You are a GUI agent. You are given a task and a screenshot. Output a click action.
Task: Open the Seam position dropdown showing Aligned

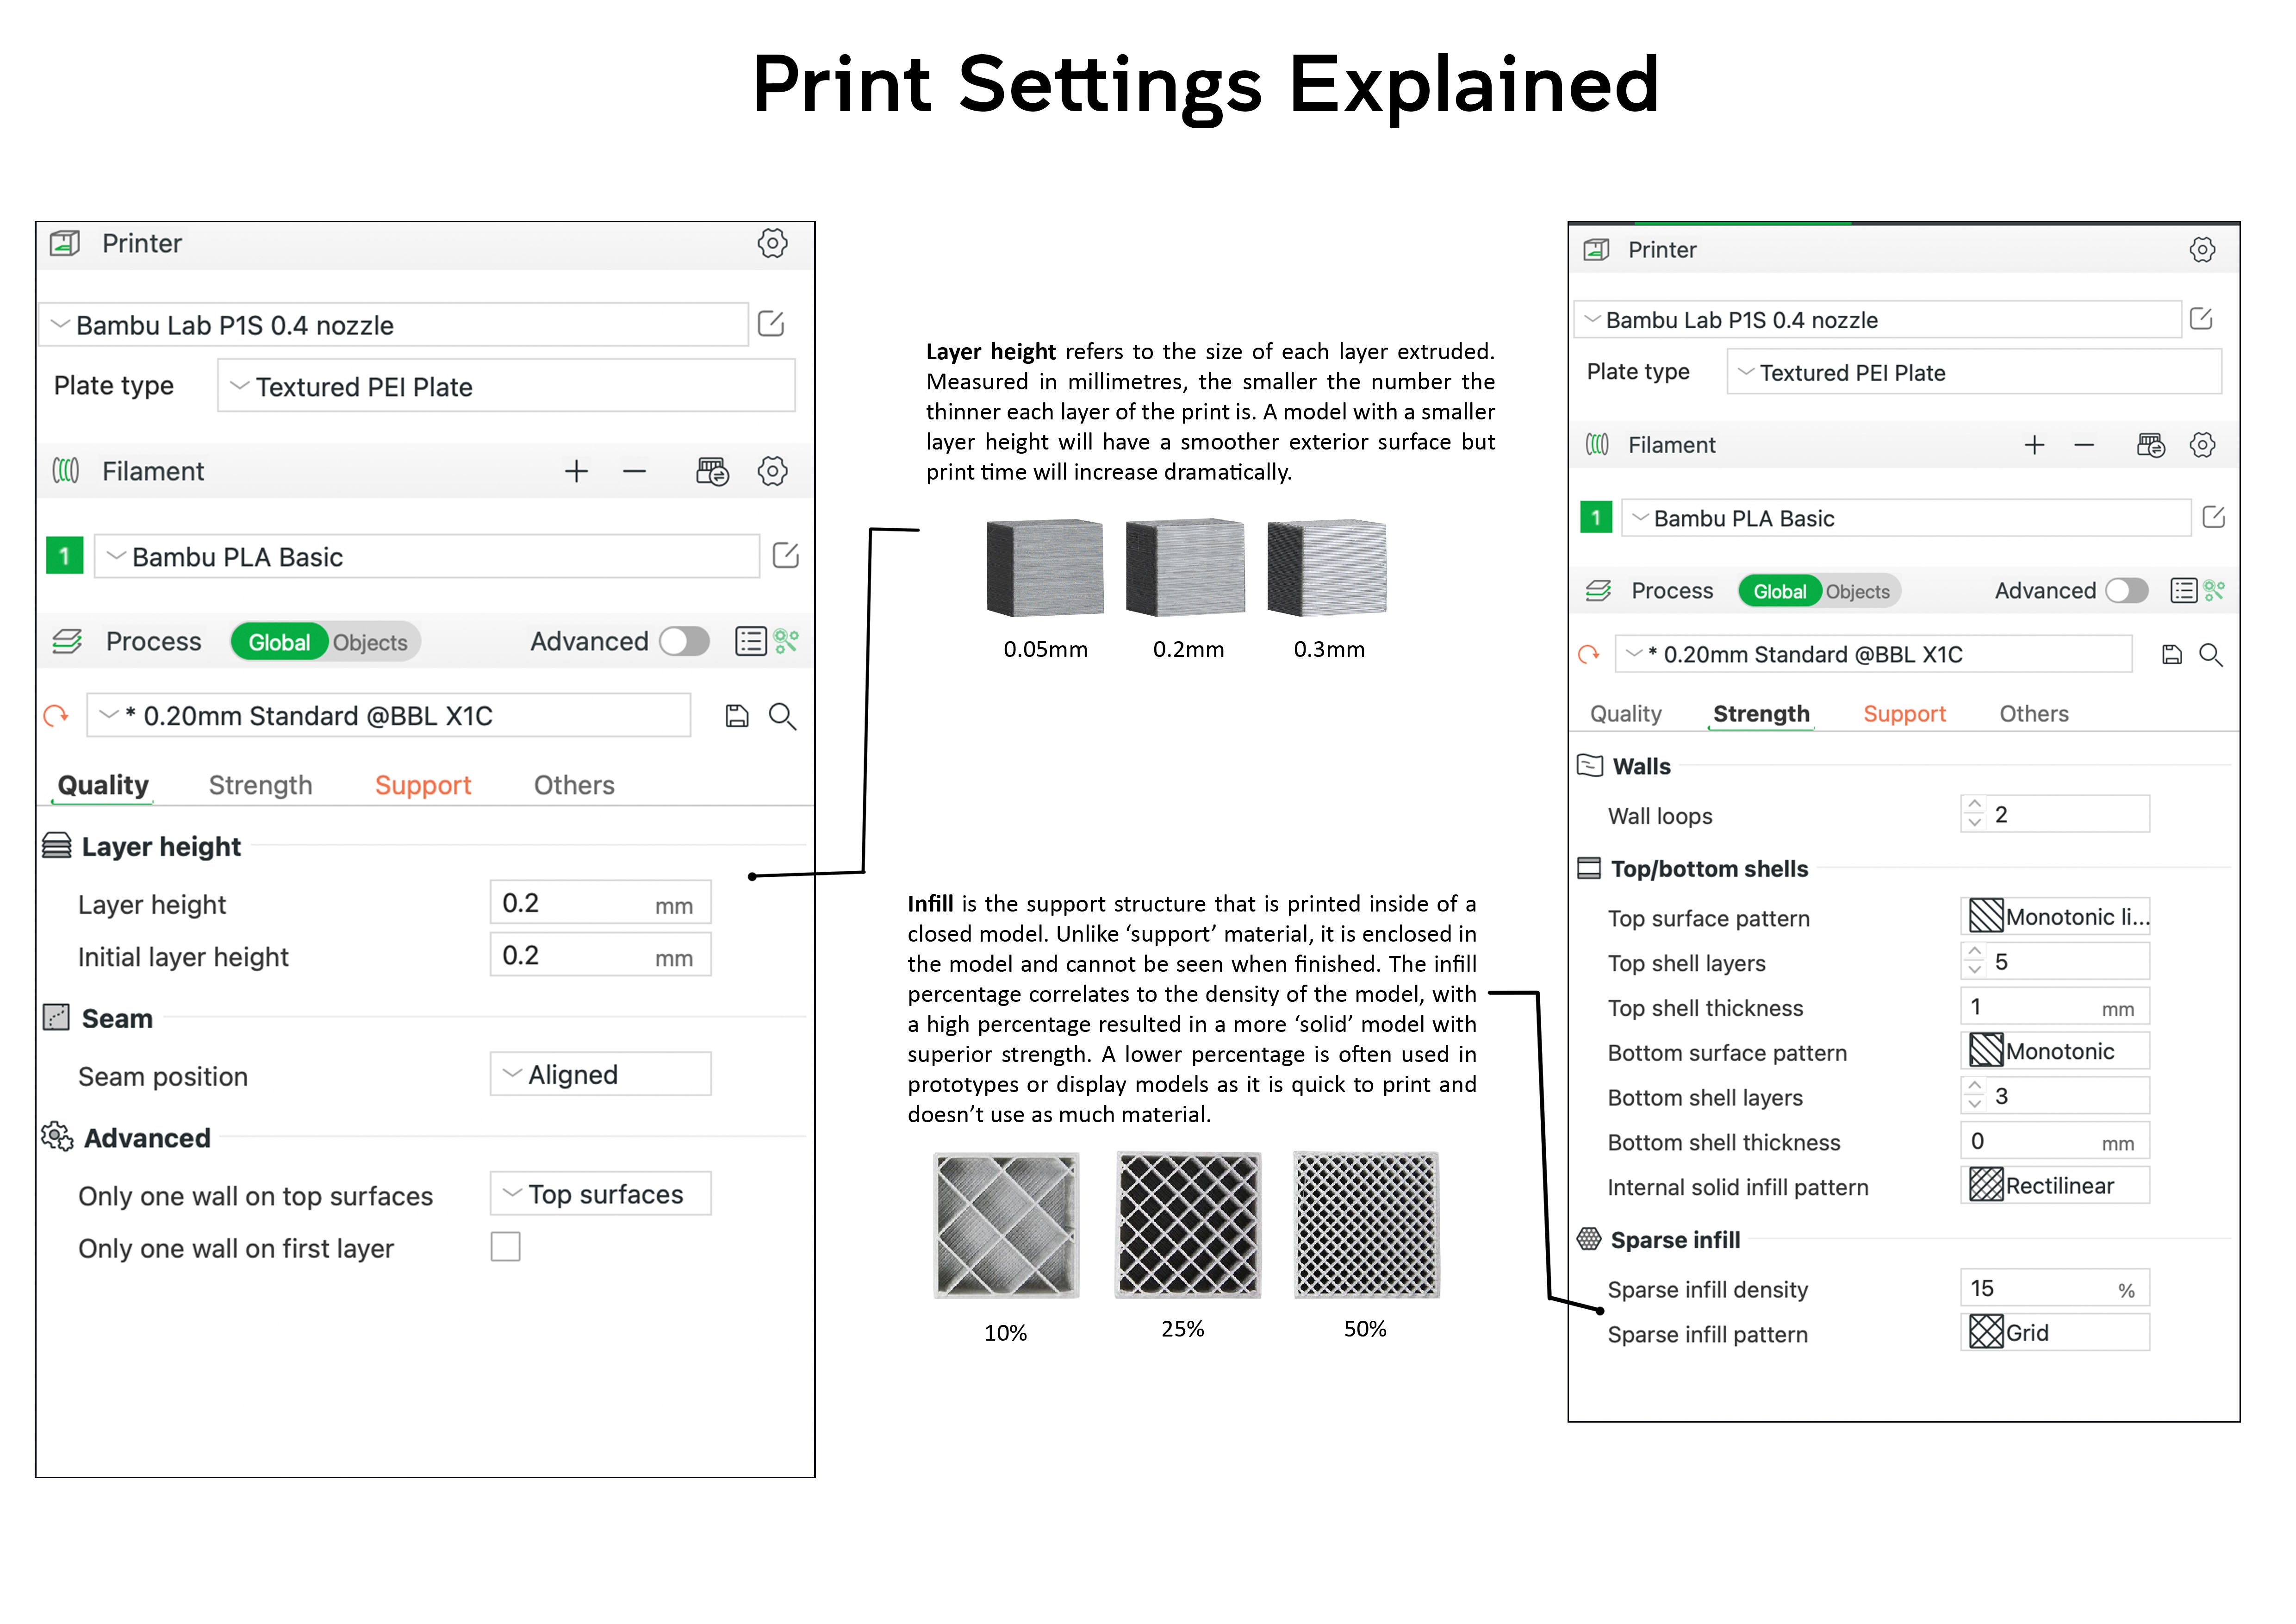click(599, 1074)
